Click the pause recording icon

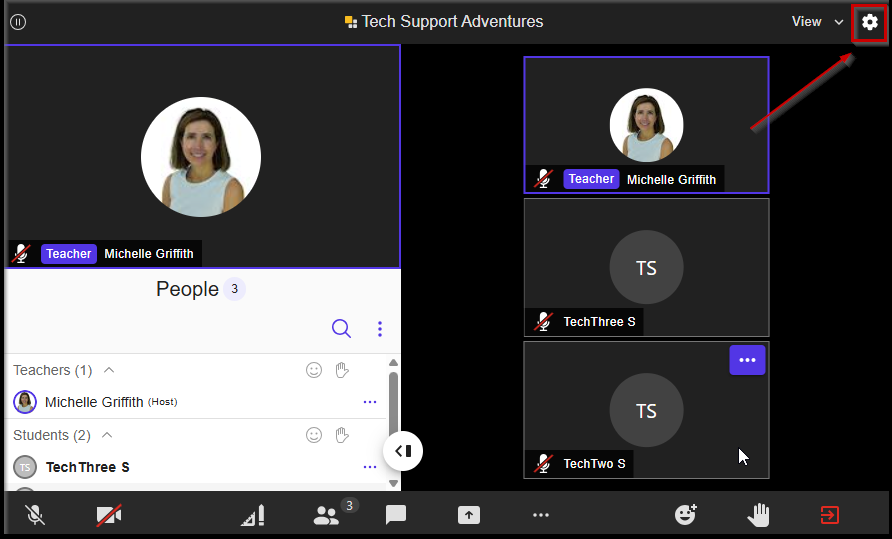click(18, 22)
